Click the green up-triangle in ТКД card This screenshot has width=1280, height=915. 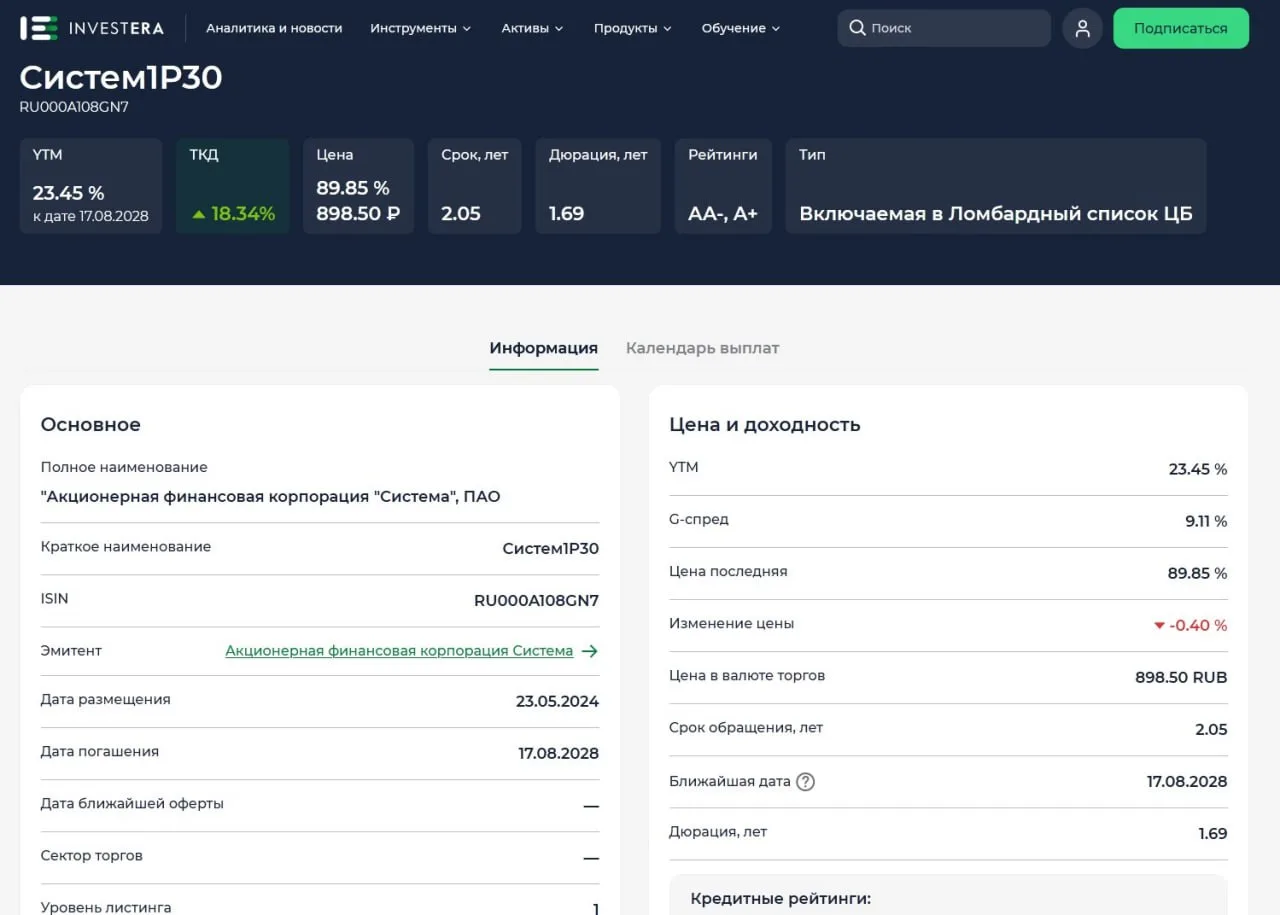coord(199,214)
